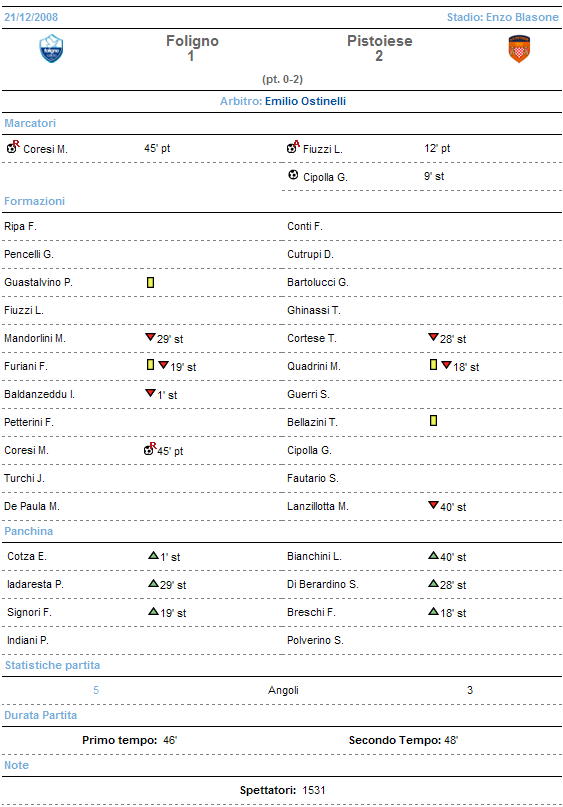
Task: Click the Statistiche partita section header
Action: [52, 665]
